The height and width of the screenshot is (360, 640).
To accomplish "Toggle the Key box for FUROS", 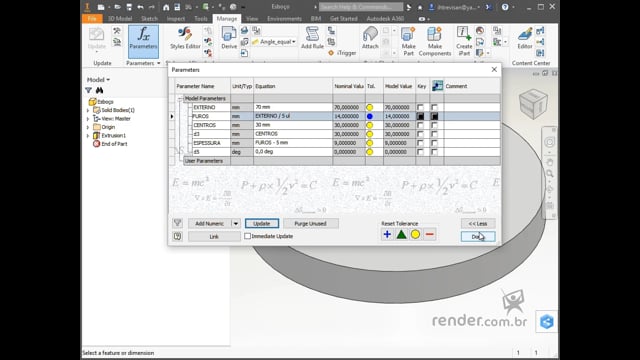I will pyautogui.click(x=420, y=116).
